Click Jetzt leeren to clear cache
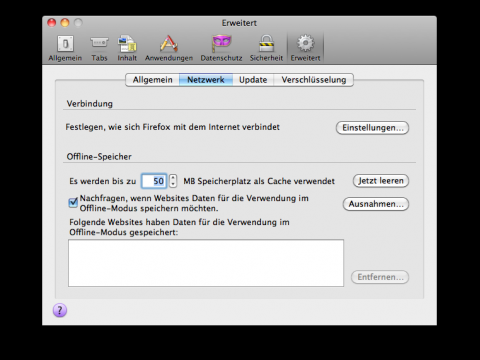The height and width of the screenshot is (360, 480). [381, 181]
